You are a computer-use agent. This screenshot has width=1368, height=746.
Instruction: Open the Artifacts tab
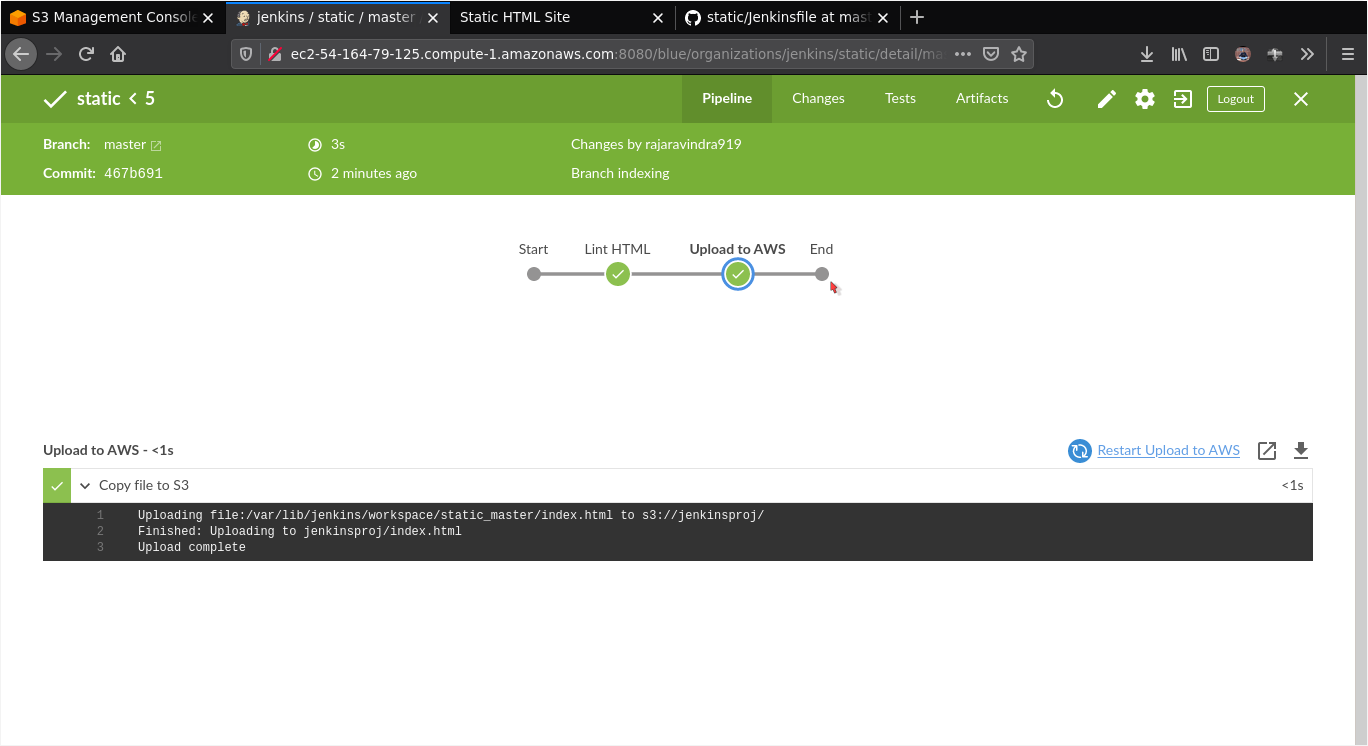pyautogui.click(x=982, y=99)
